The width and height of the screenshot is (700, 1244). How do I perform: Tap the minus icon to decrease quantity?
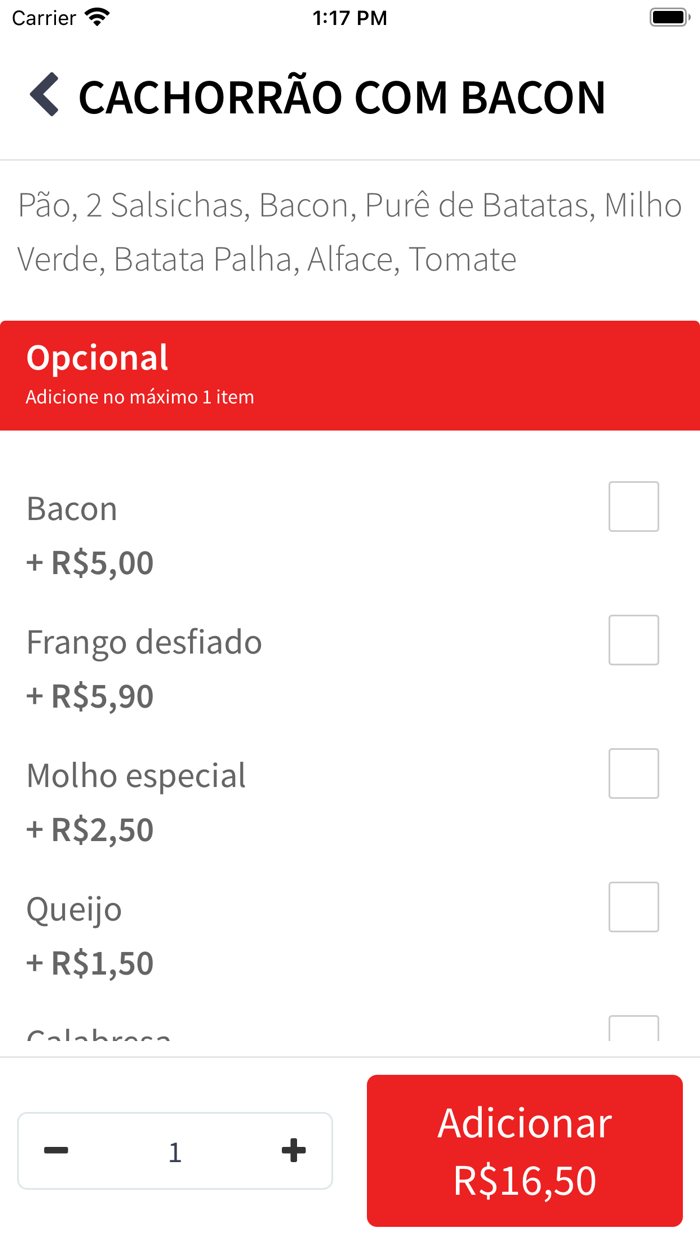click(x=57, y=1150)
